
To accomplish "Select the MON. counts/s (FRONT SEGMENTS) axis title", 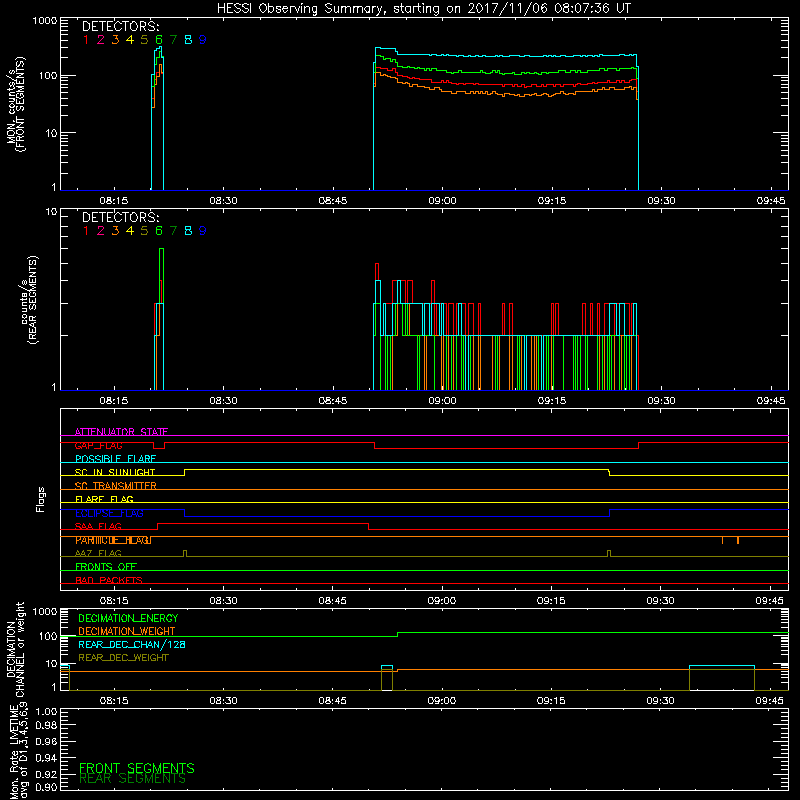I will 16,104.
